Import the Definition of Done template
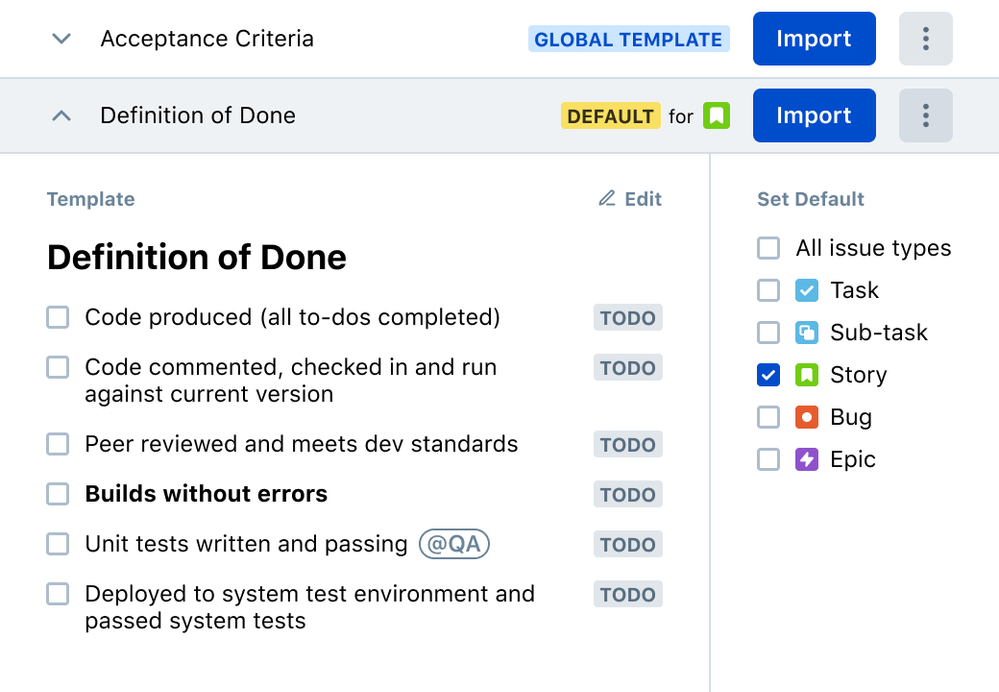The width and height of the screenshot is (999, 692). click(813, 115)
